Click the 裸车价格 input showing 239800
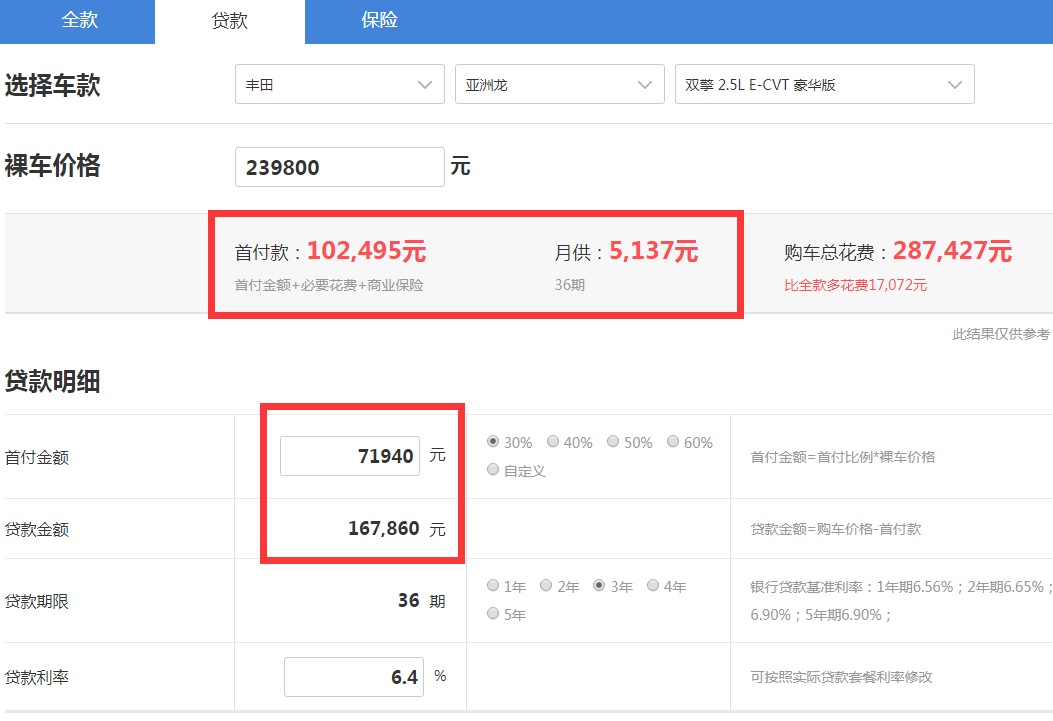 (x=340, y=167)
